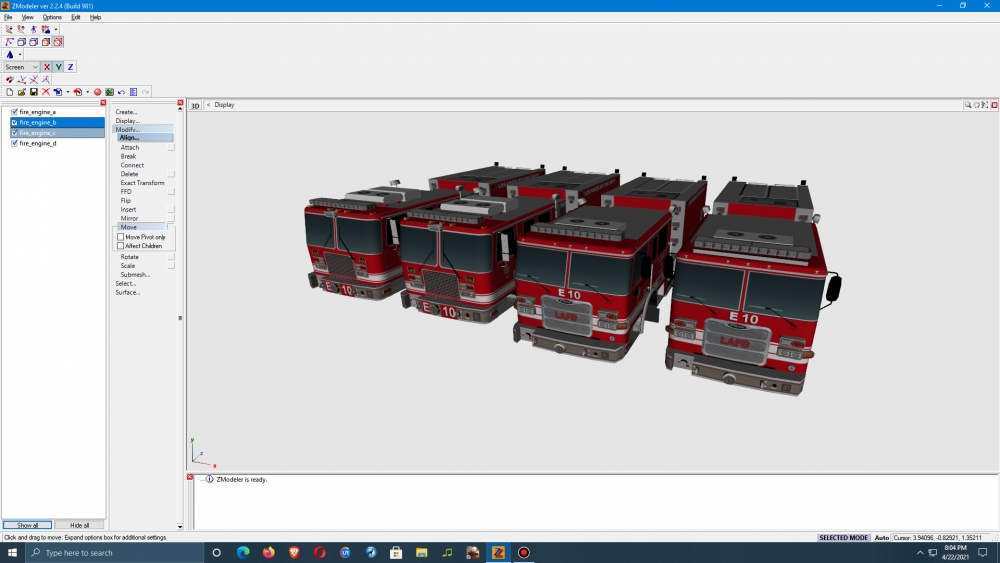Image resolution: width=1000 pixels, height=563 pixels.
Task: Toggle fire_engine_a visibility checkbox
Action: [x=15, y=112]
